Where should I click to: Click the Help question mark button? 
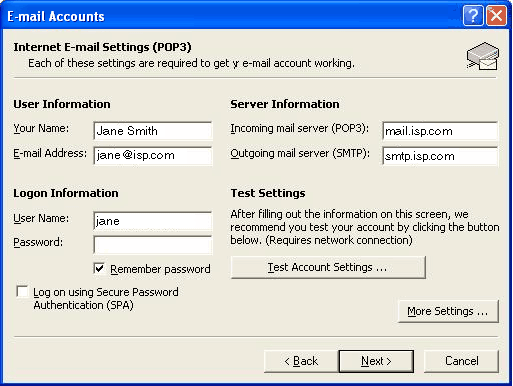[x=473, y=15]
